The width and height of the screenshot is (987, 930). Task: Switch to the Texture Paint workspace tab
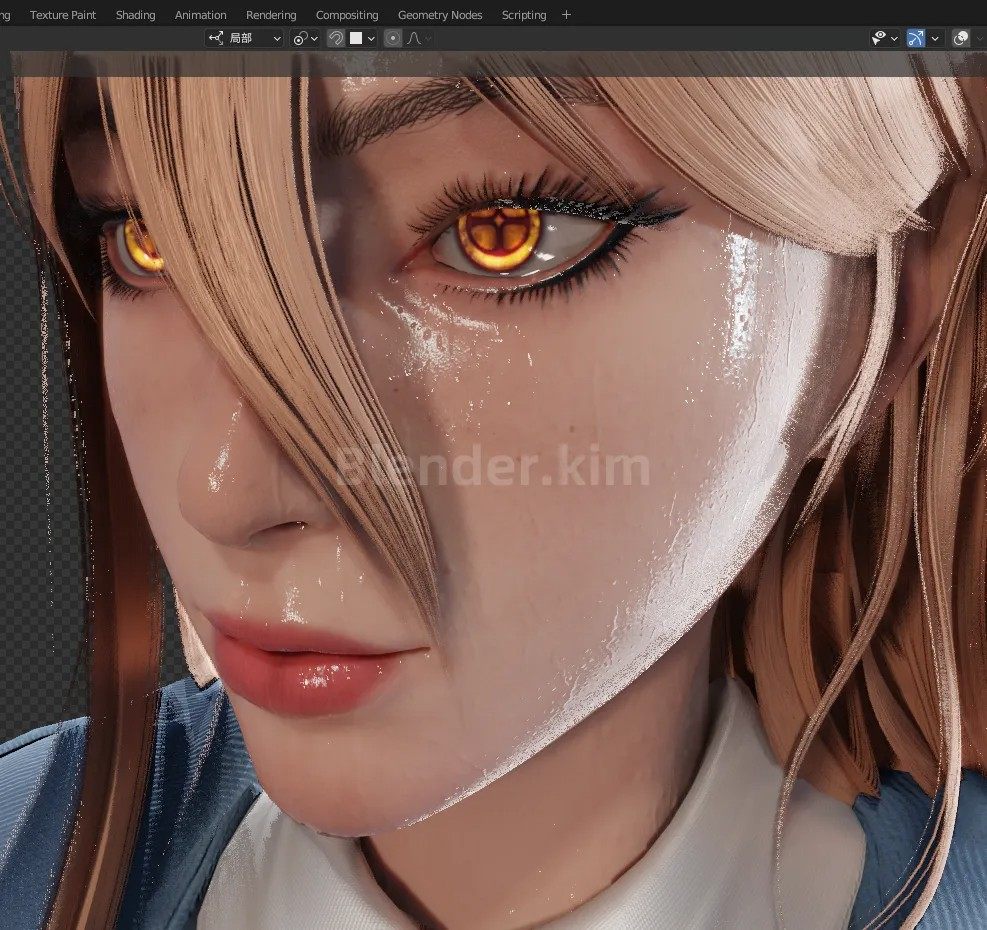click(x=63, y=14)
